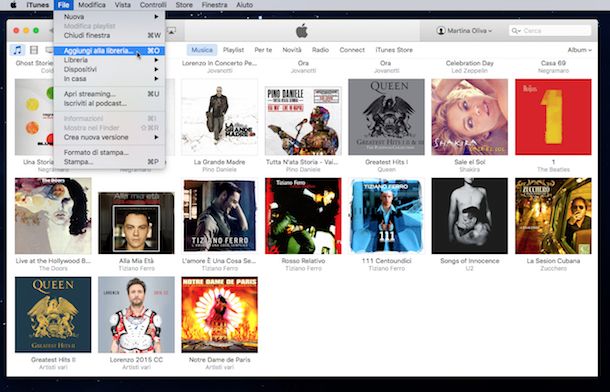Screen dimensions: 610x392
Task: Click the Casa 69 album title
Action: pyautogui.click(x=553, y=63)
